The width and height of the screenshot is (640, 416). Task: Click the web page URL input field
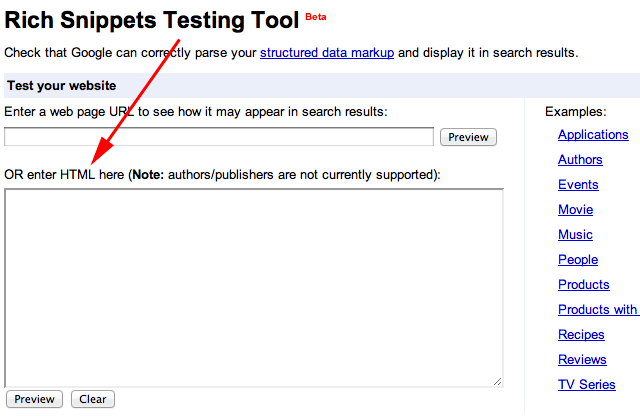[219, 136]
